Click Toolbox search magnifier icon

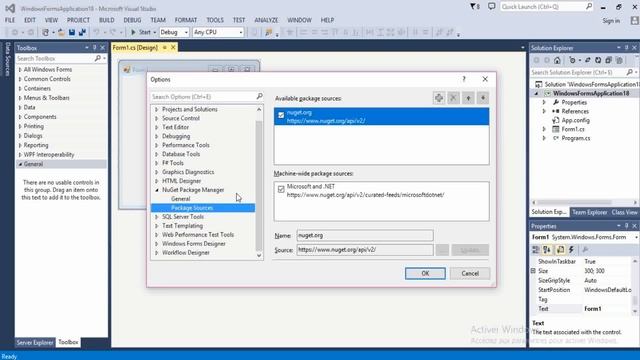coord(97,58)
